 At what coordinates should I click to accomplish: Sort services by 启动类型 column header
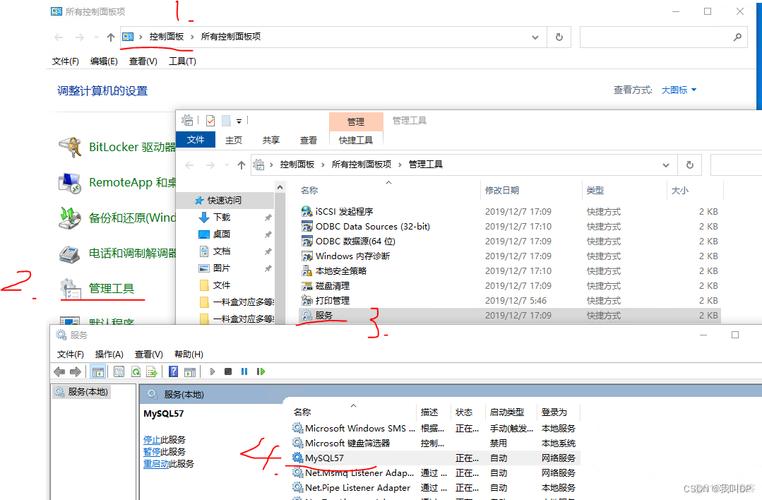point(511,412)
